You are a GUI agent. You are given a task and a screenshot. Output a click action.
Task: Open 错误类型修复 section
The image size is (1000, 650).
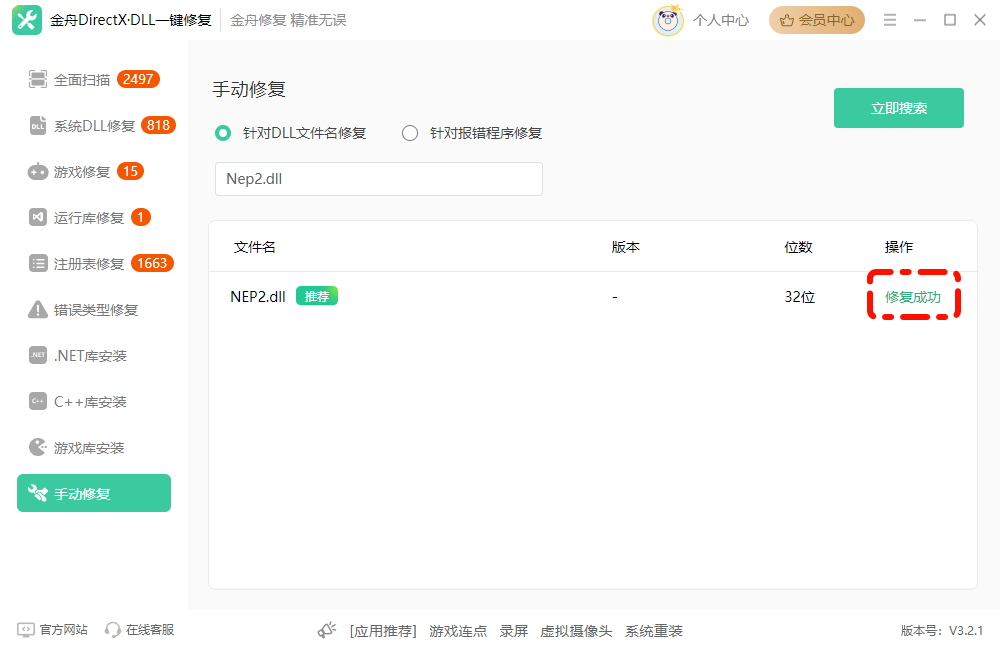94,309
